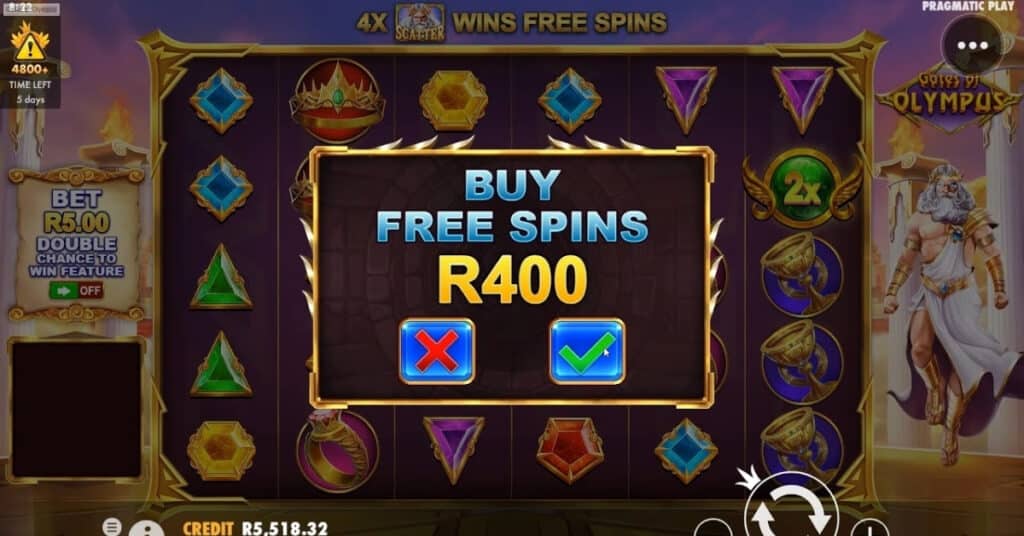This screenshot has height=536, width=1024.
Task: Click the red pentagon gem symbol
Action: (x=569, y=450)
